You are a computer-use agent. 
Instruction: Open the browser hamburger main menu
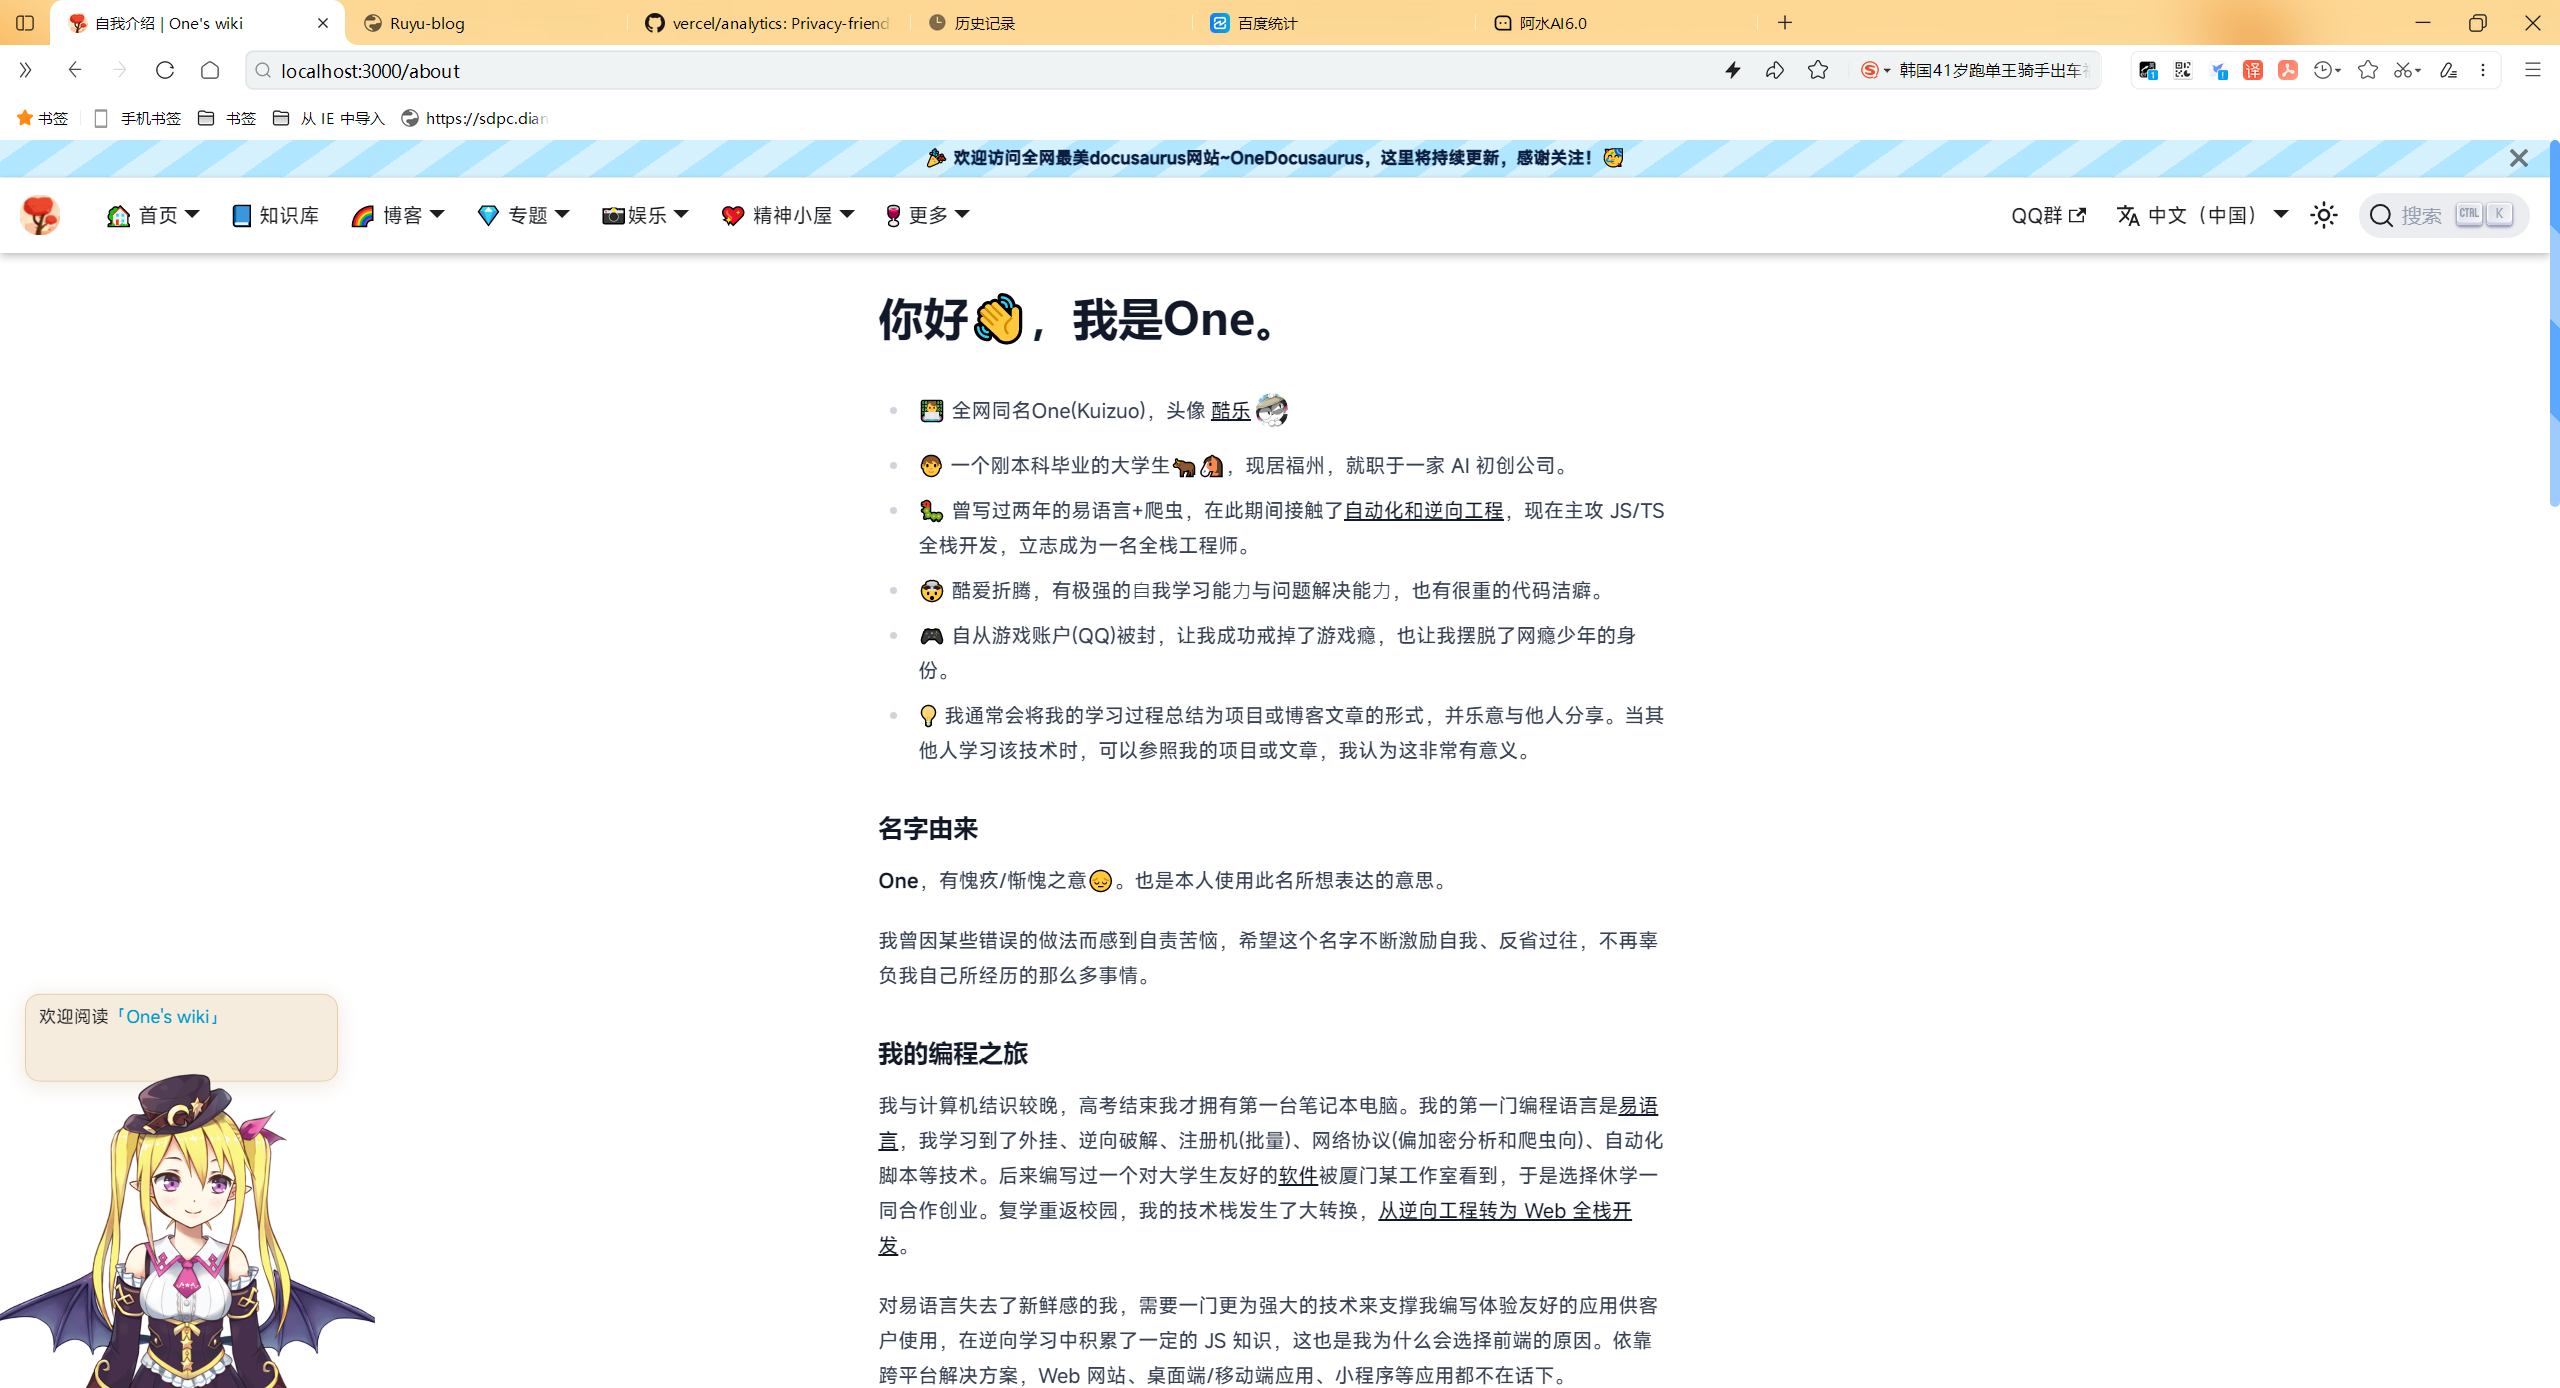click(x=2532, y=70)
